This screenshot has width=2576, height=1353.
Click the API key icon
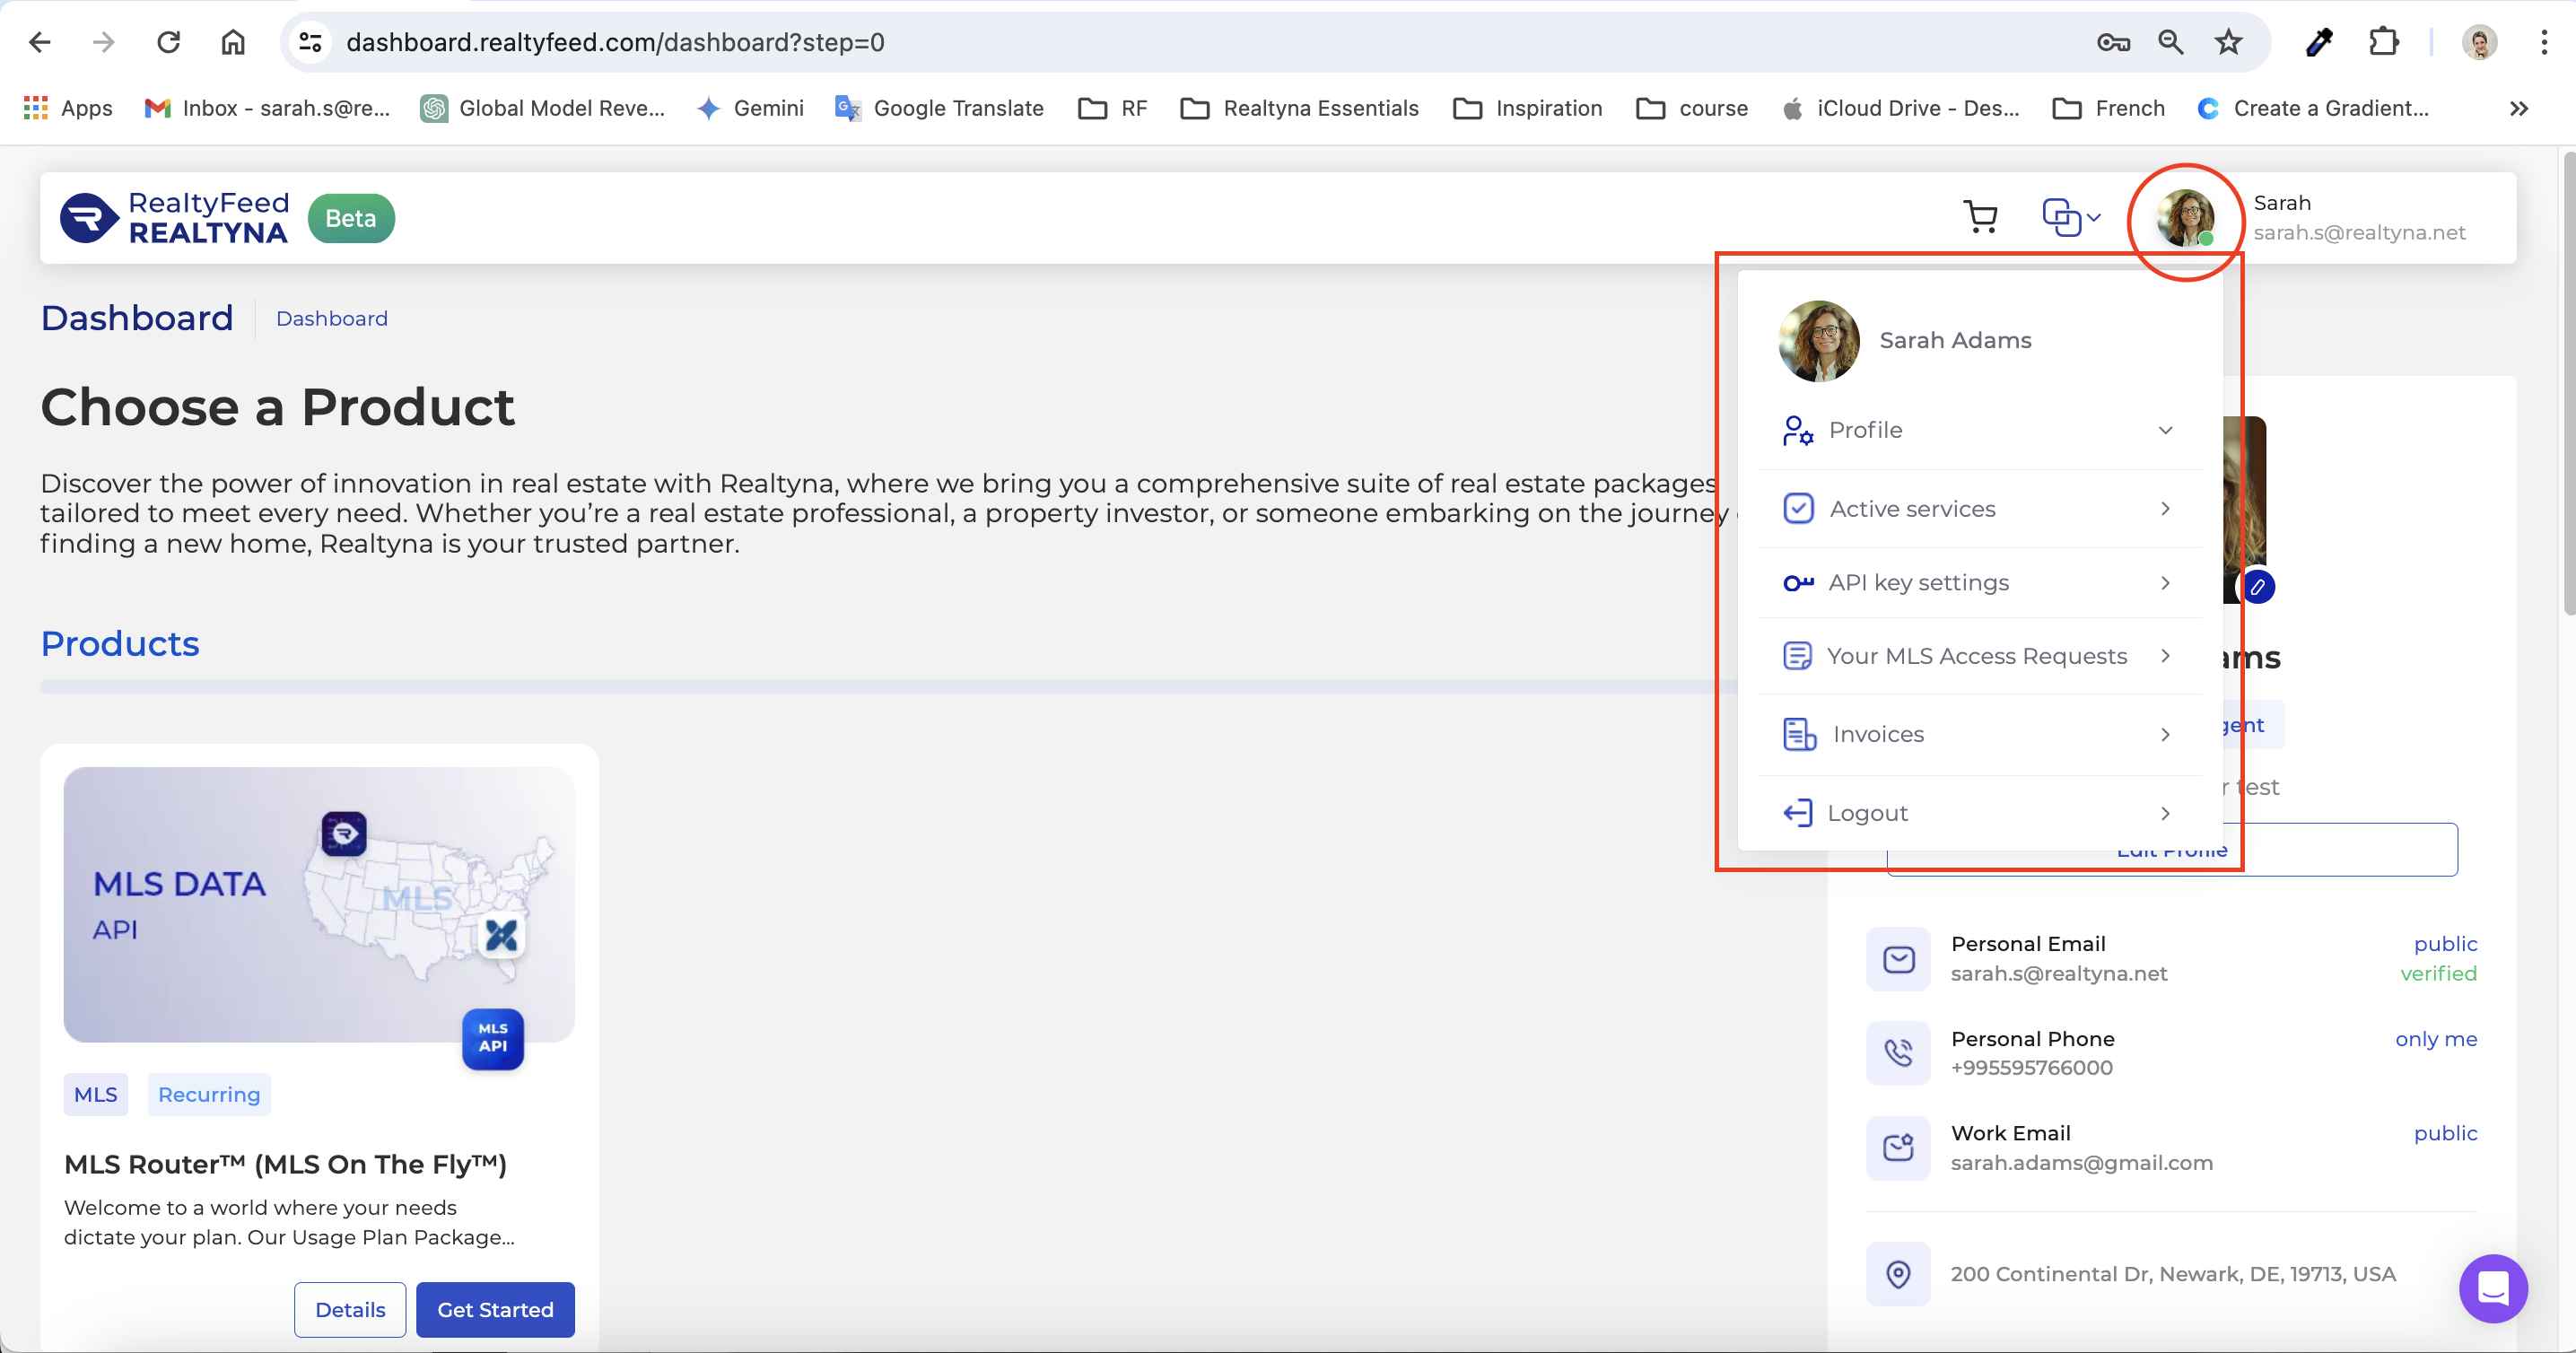(1798, 583)
